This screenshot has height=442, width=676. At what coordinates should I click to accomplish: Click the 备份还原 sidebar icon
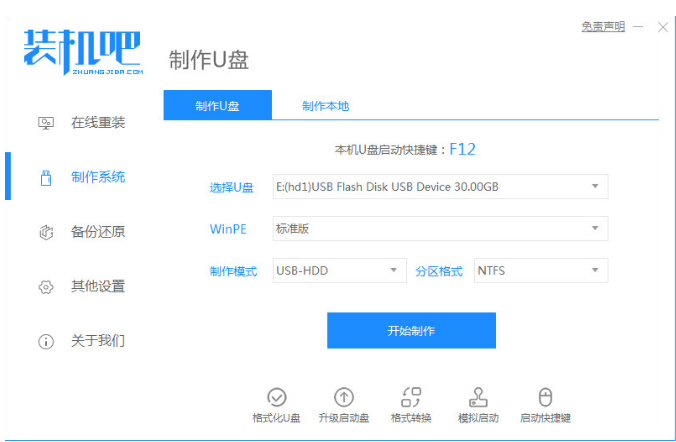[45, 232]
